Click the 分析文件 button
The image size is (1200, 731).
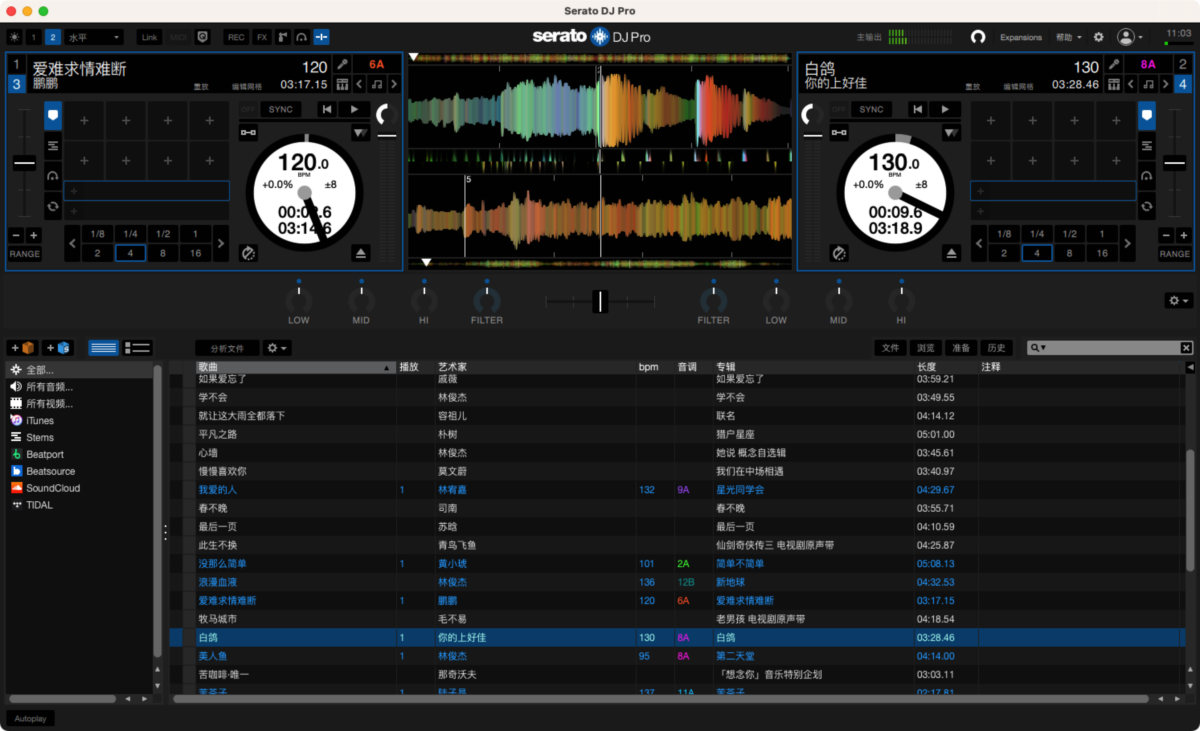tap(228, 348)
